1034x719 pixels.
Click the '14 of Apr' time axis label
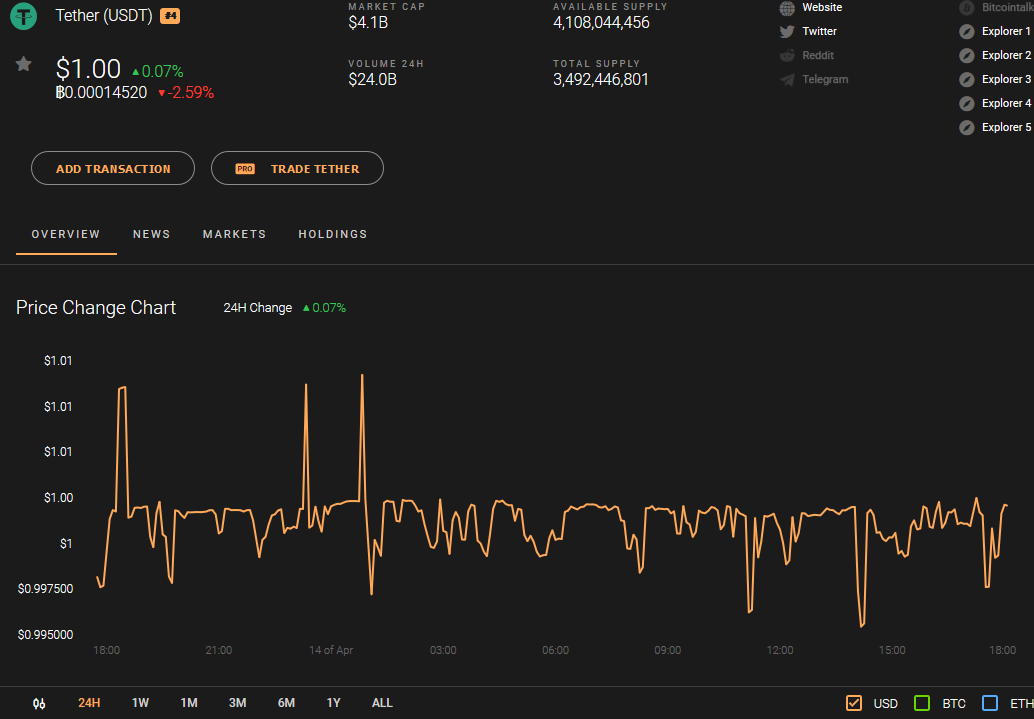point(331,650)
